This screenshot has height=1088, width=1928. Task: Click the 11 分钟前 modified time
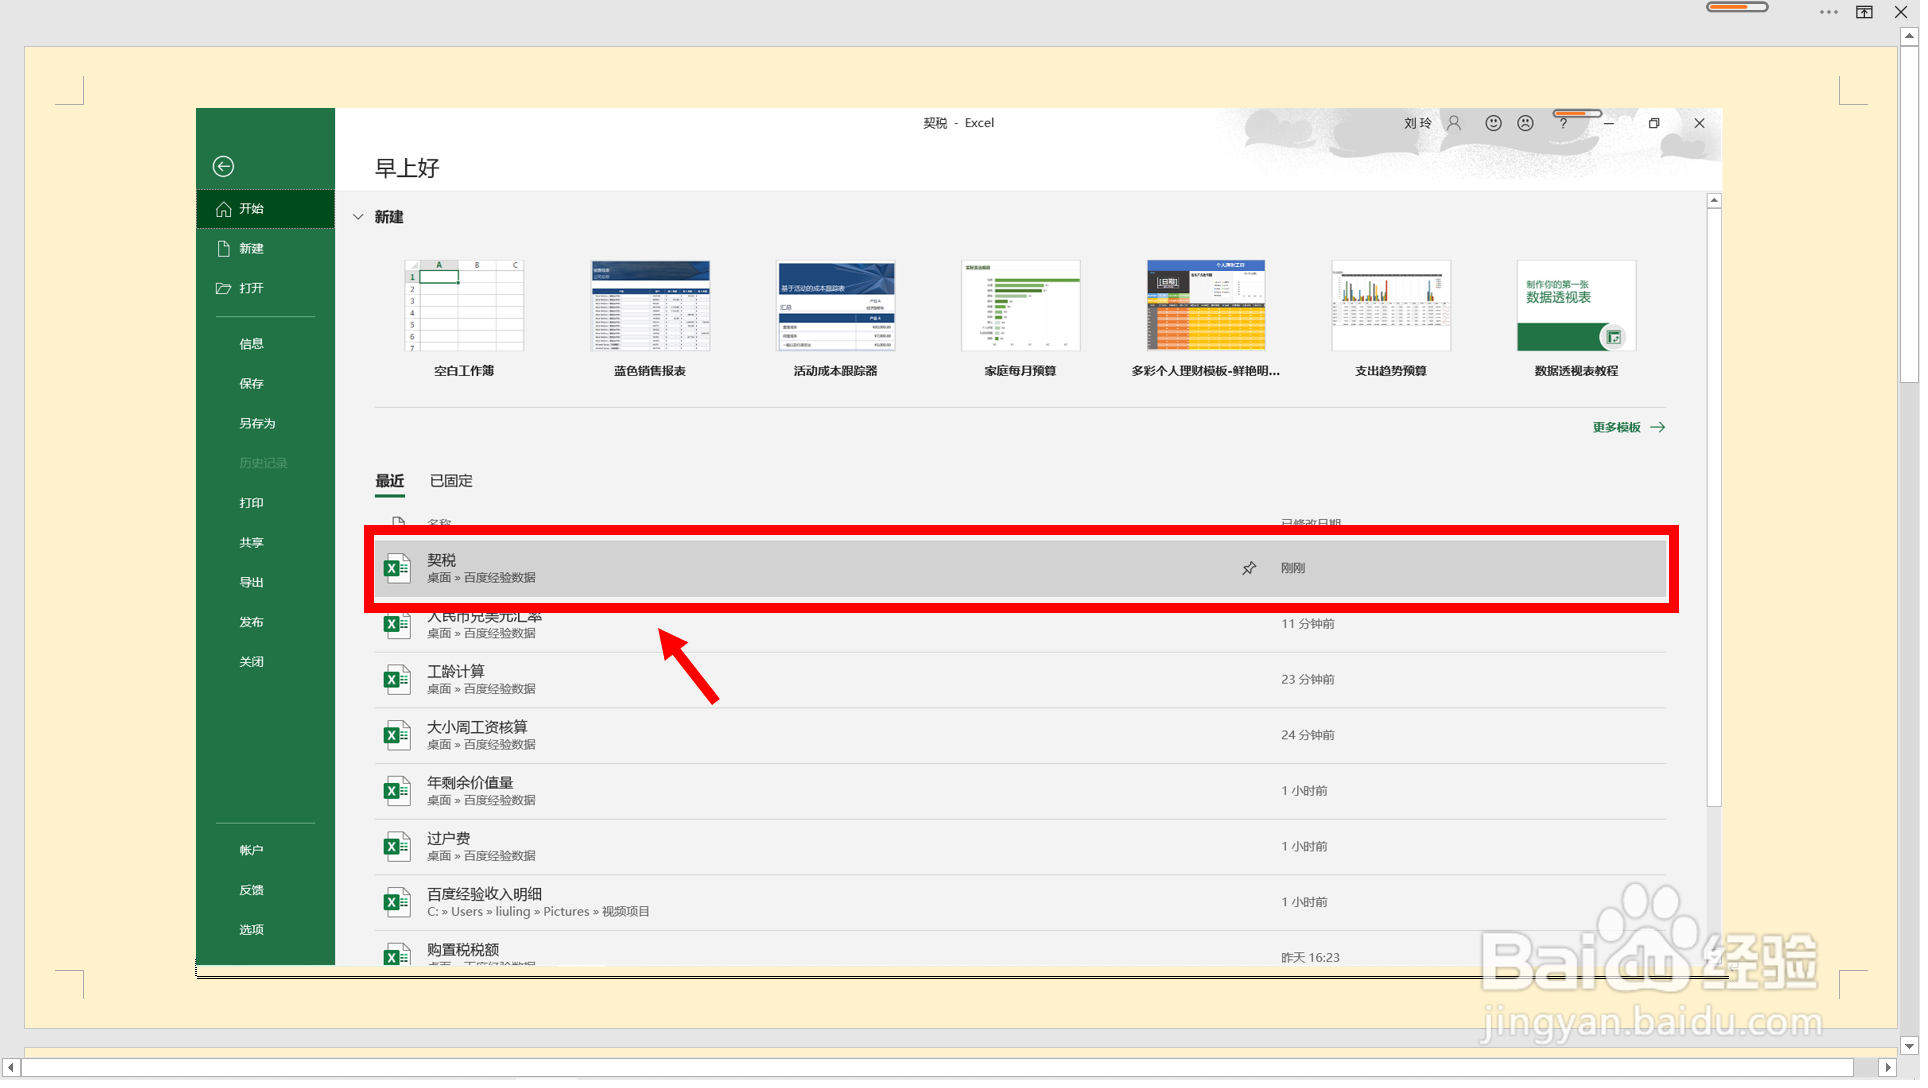1314,627
